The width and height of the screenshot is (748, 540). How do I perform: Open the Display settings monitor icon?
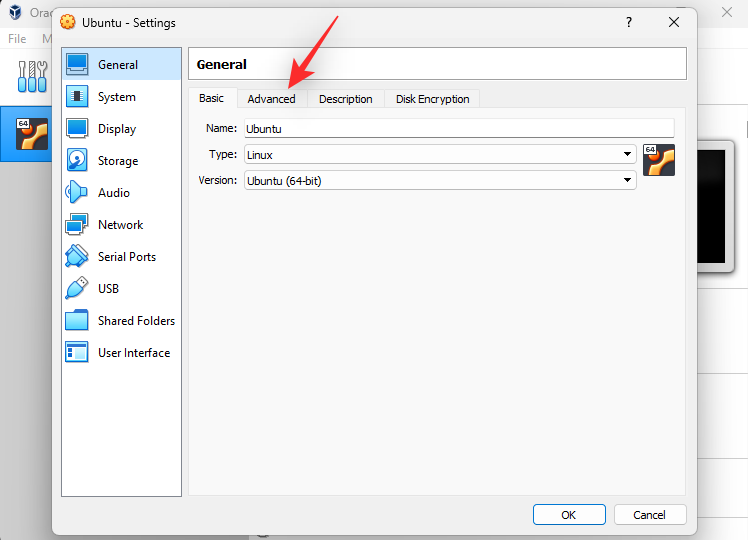[78, 129]
